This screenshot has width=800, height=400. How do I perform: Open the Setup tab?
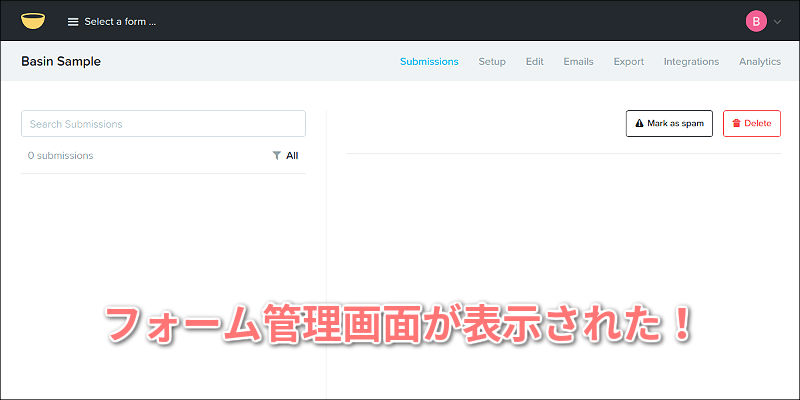tap(492, 61)
